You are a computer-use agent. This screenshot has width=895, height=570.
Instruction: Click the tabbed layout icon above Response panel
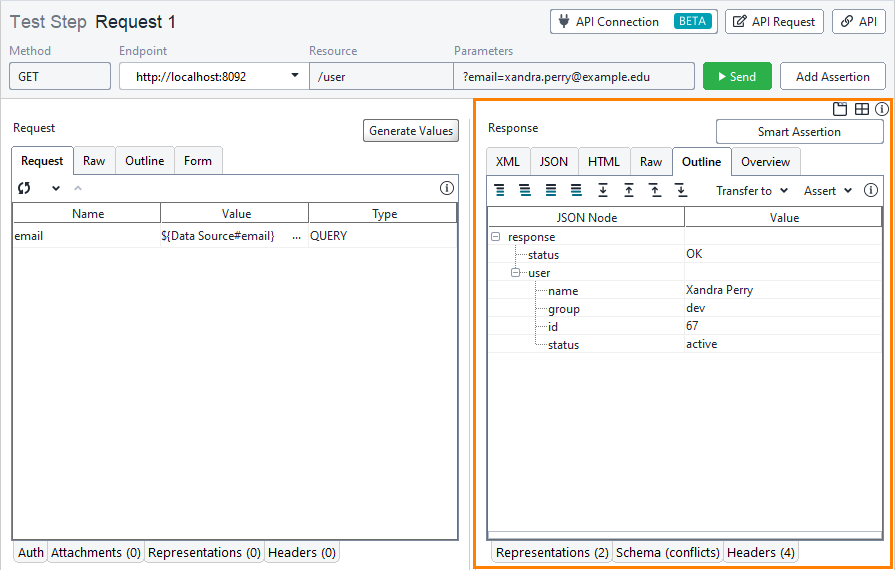(841, 109)
